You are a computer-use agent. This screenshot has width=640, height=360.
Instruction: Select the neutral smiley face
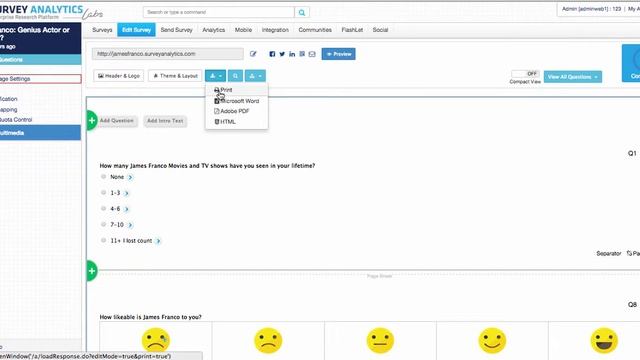(380, 340)
